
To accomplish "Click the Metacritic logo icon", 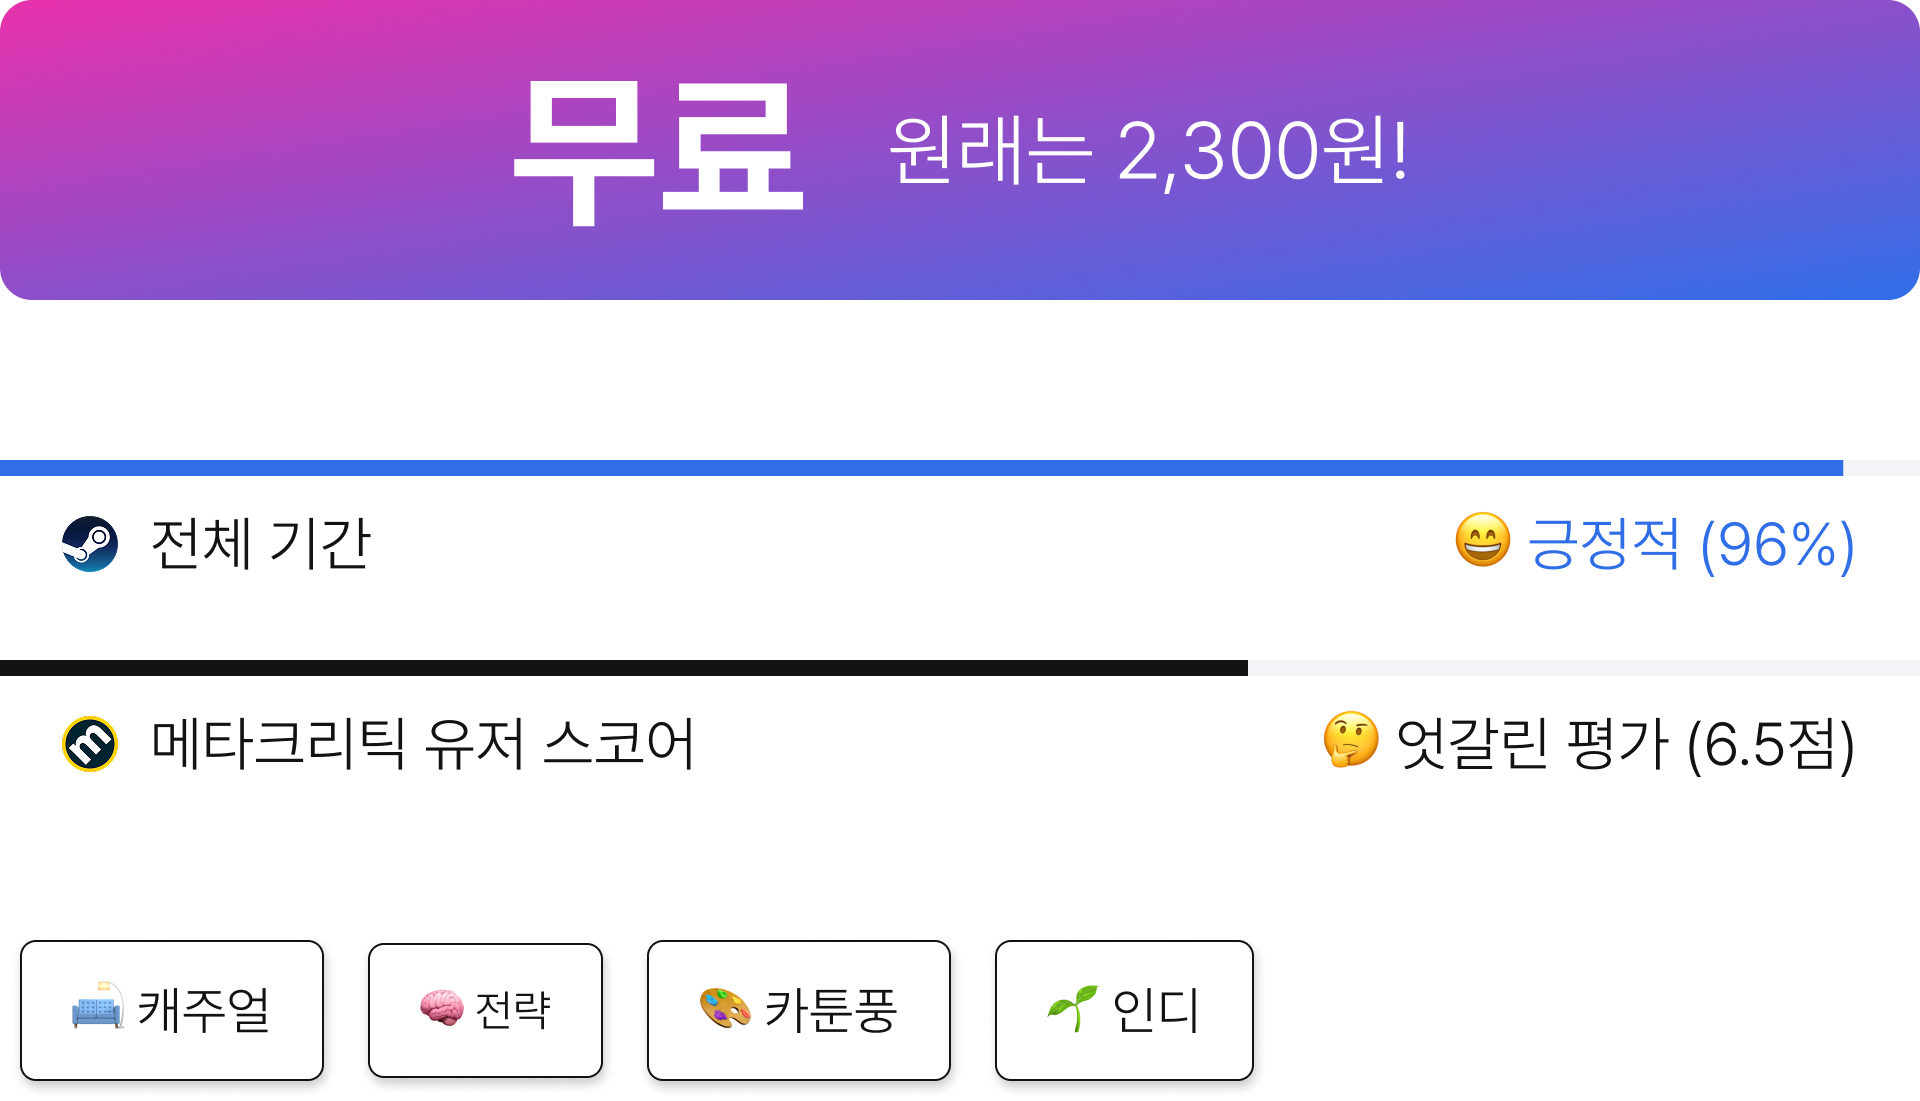I will [90, 744].
